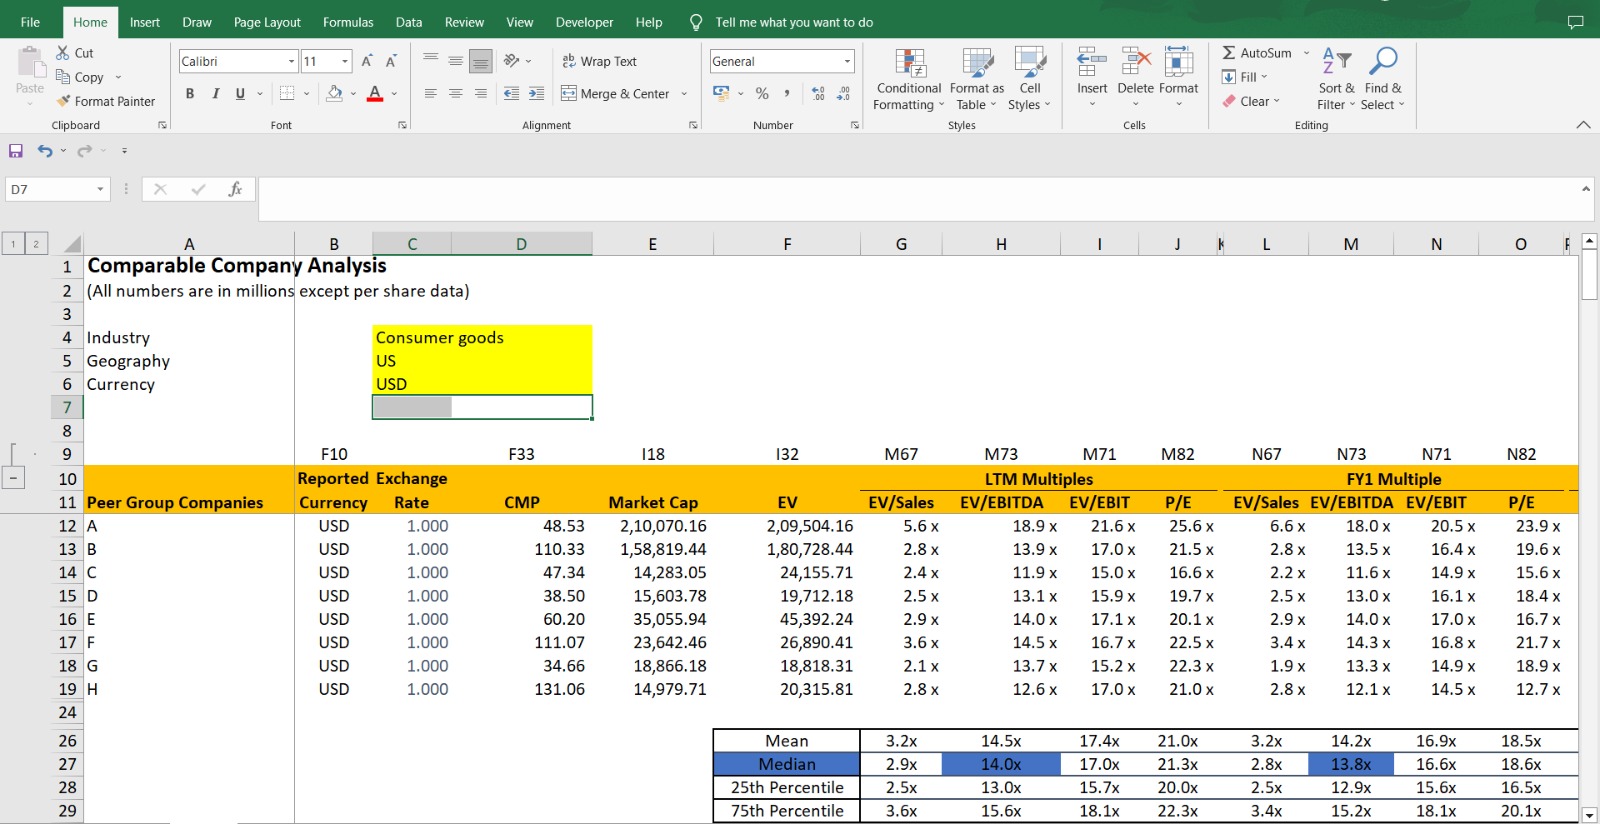Open Sort & Filter options
Image resolution: width=1600 pixels, height=824 pixels.
point(1337,79)
